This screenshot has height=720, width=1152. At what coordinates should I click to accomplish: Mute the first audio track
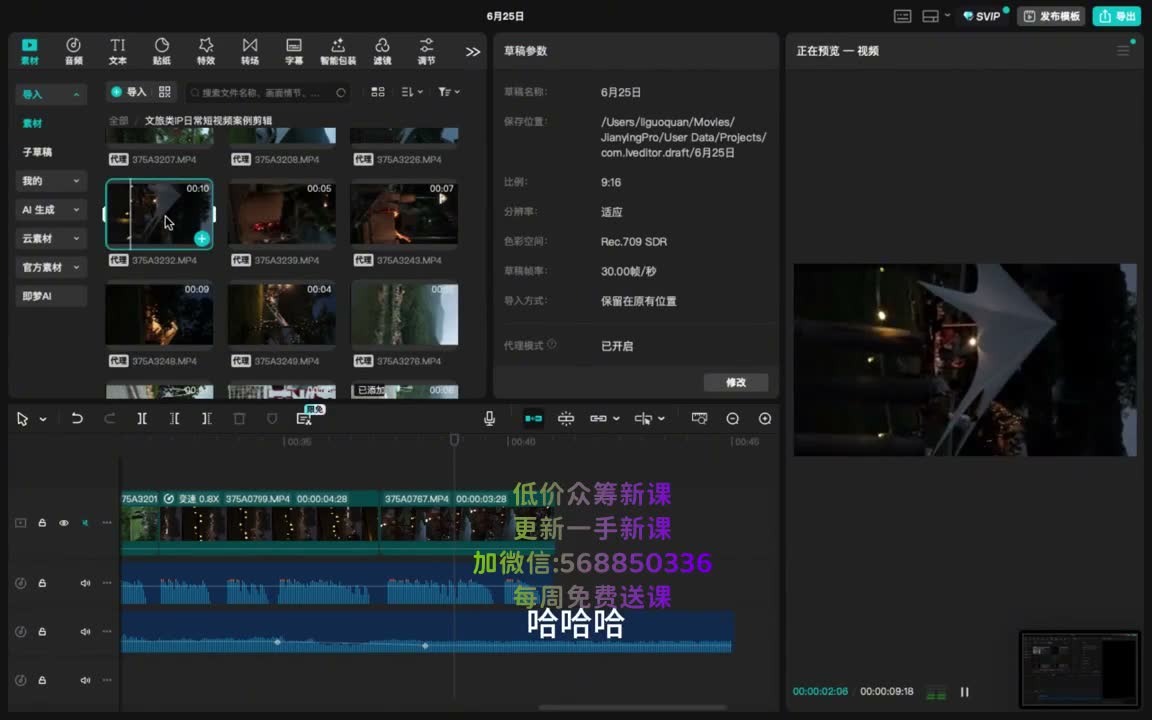point(85,583)
